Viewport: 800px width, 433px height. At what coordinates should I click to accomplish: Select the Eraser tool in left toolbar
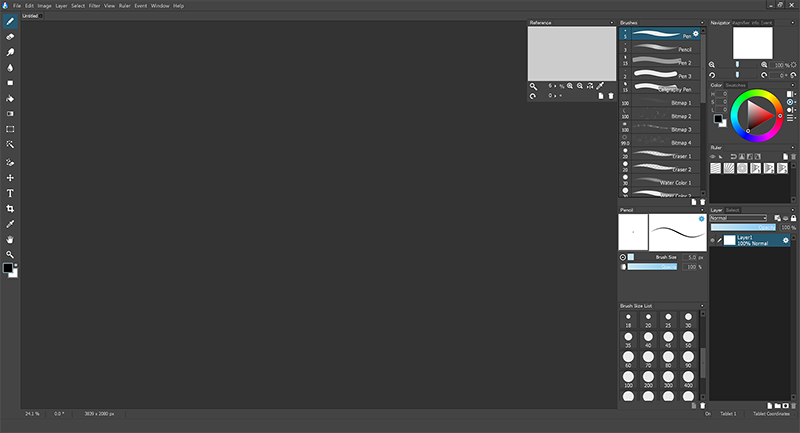point(10,37)
